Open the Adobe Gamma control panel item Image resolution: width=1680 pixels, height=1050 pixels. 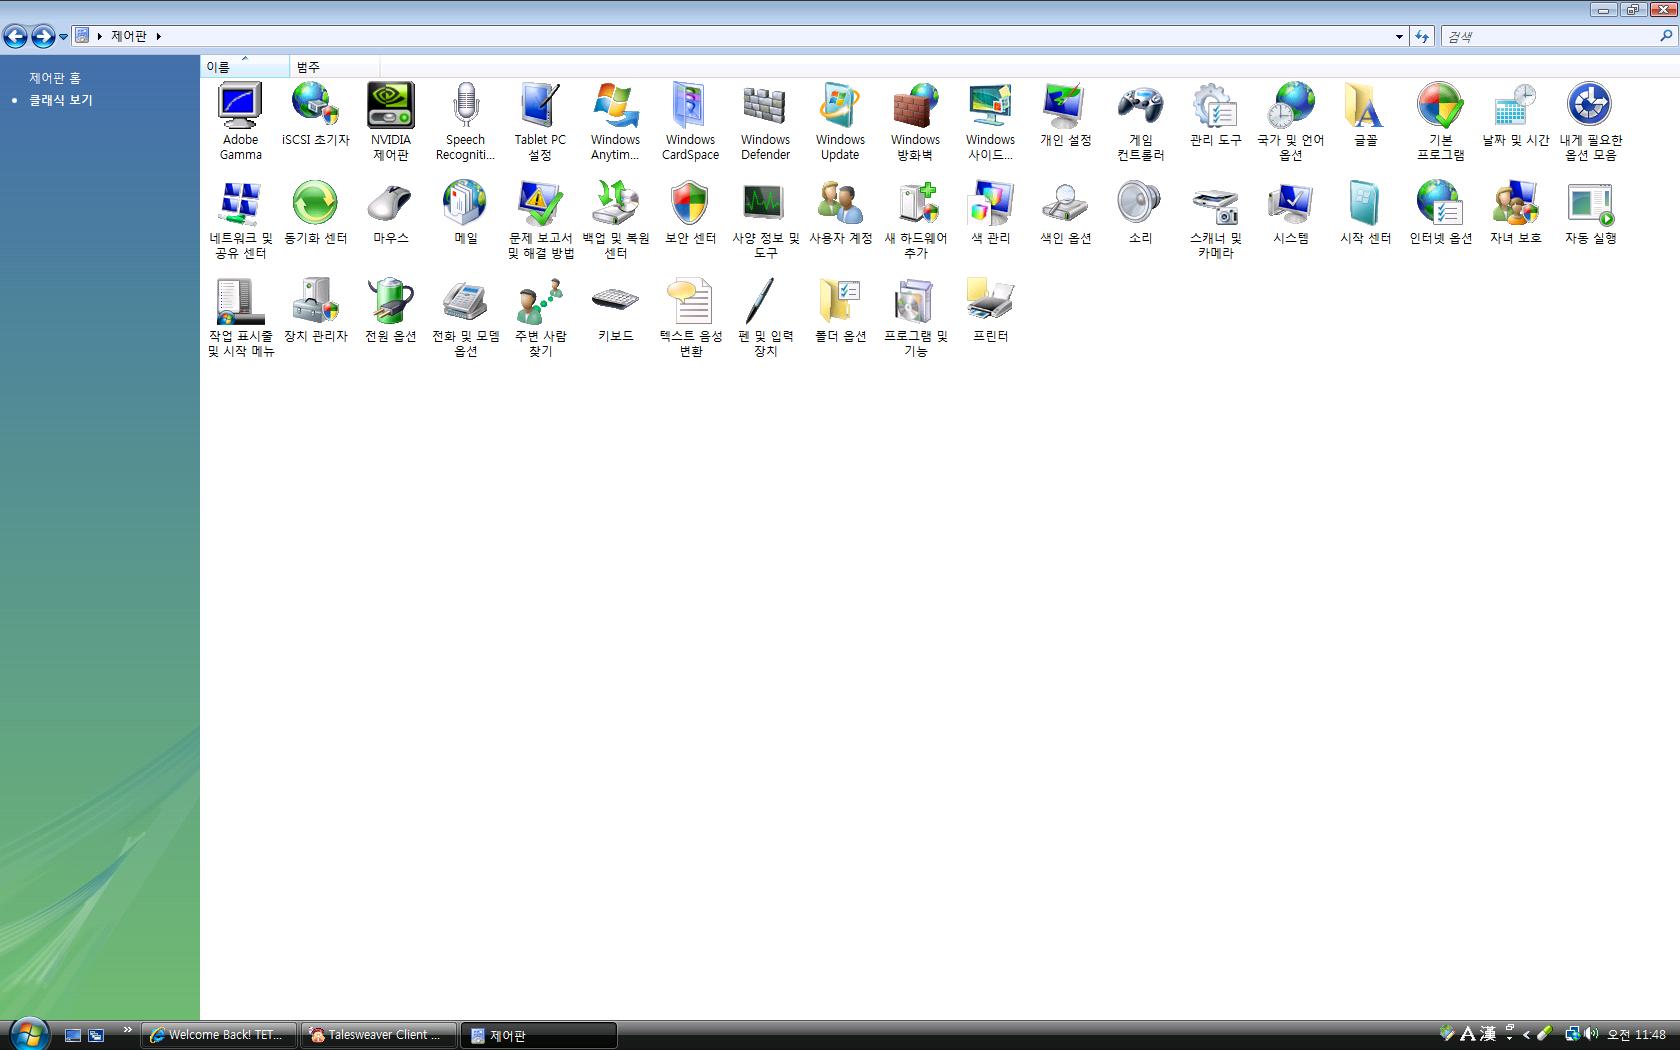(x=240, y=106)
